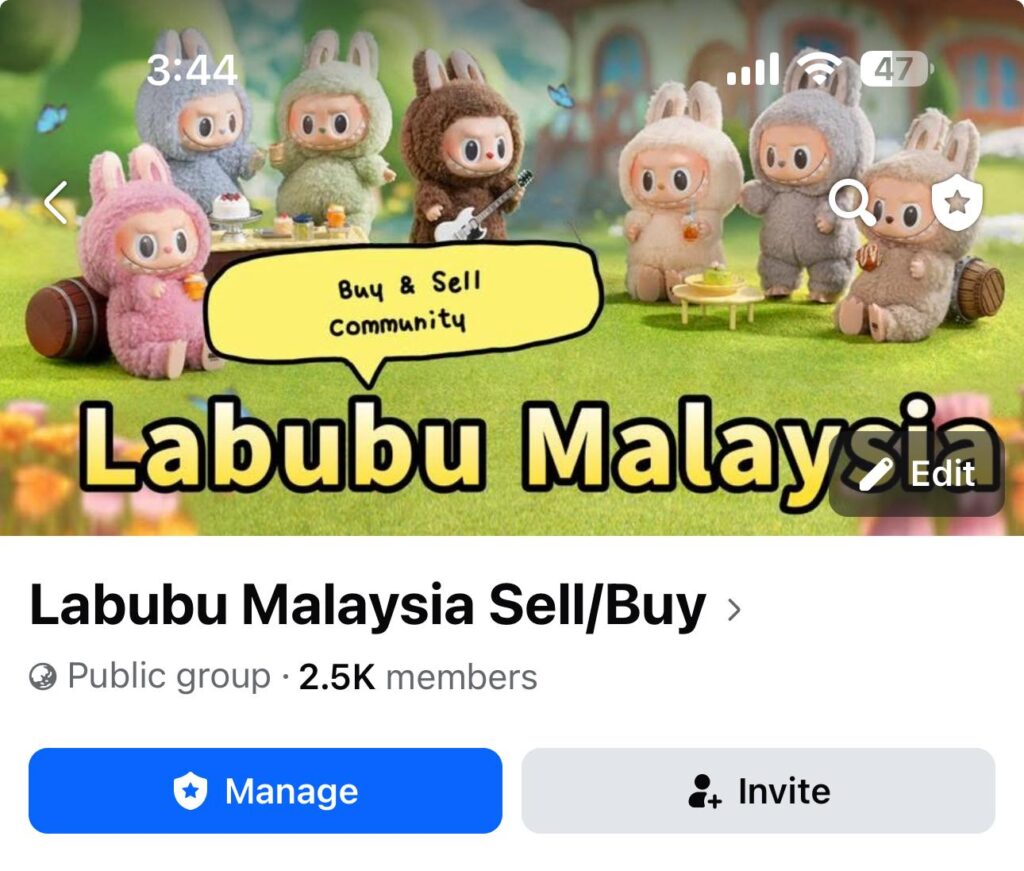This screenshot has width=1024, height=871.
Task: Open the Manage group button
Action: point(265,791)
